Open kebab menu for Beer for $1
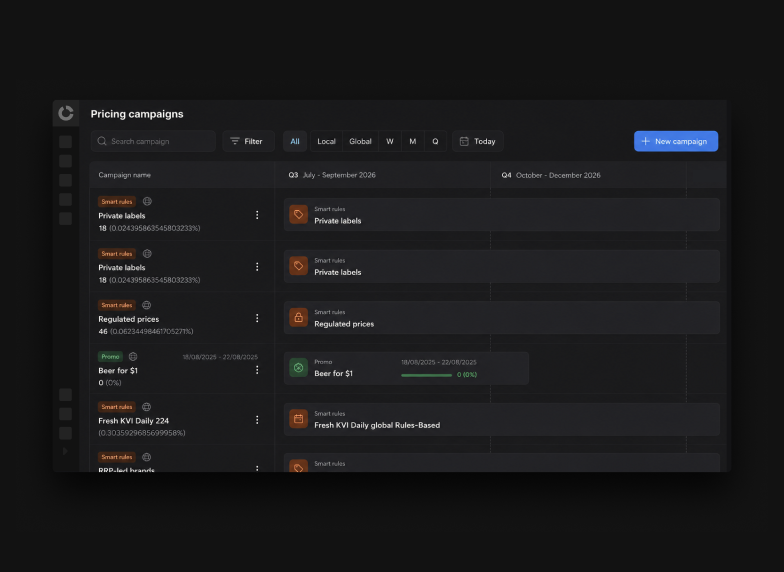784x572 pixels. [257, 370]
